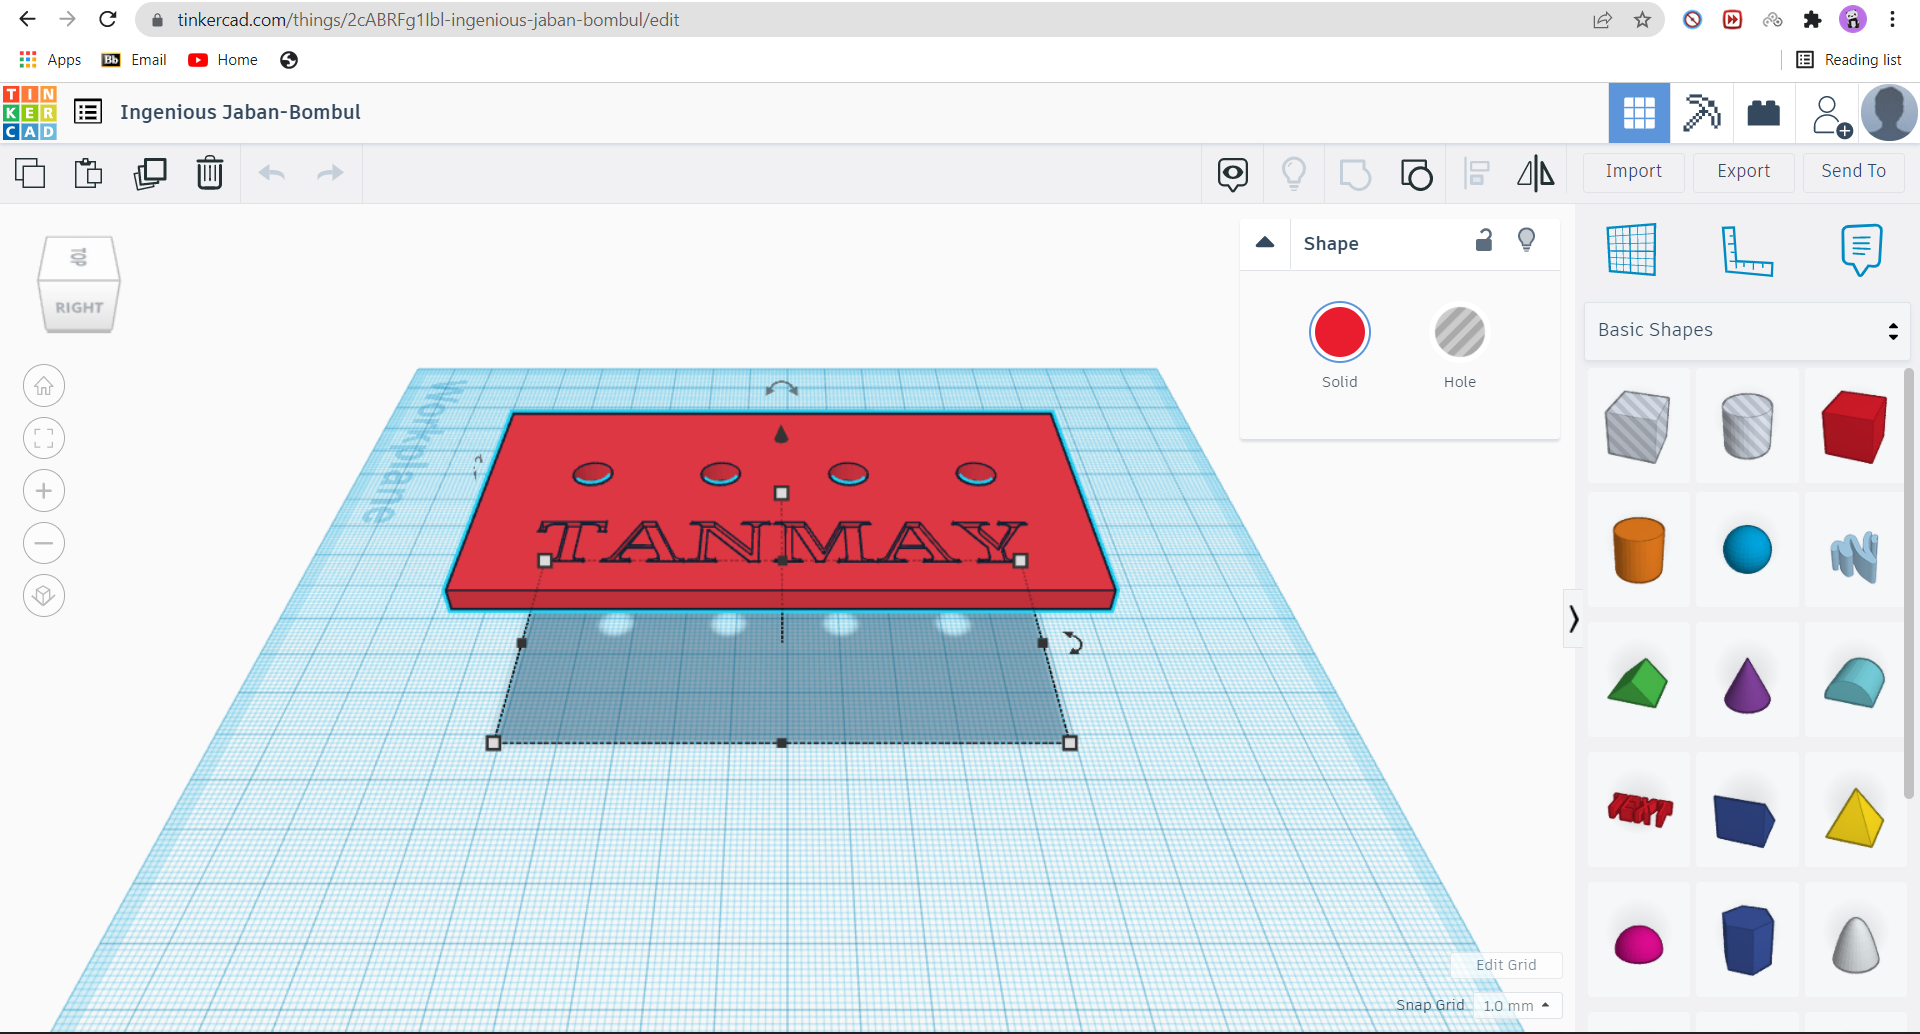Select the Align tool
1920x1034 pixels.
point(1477,172)
